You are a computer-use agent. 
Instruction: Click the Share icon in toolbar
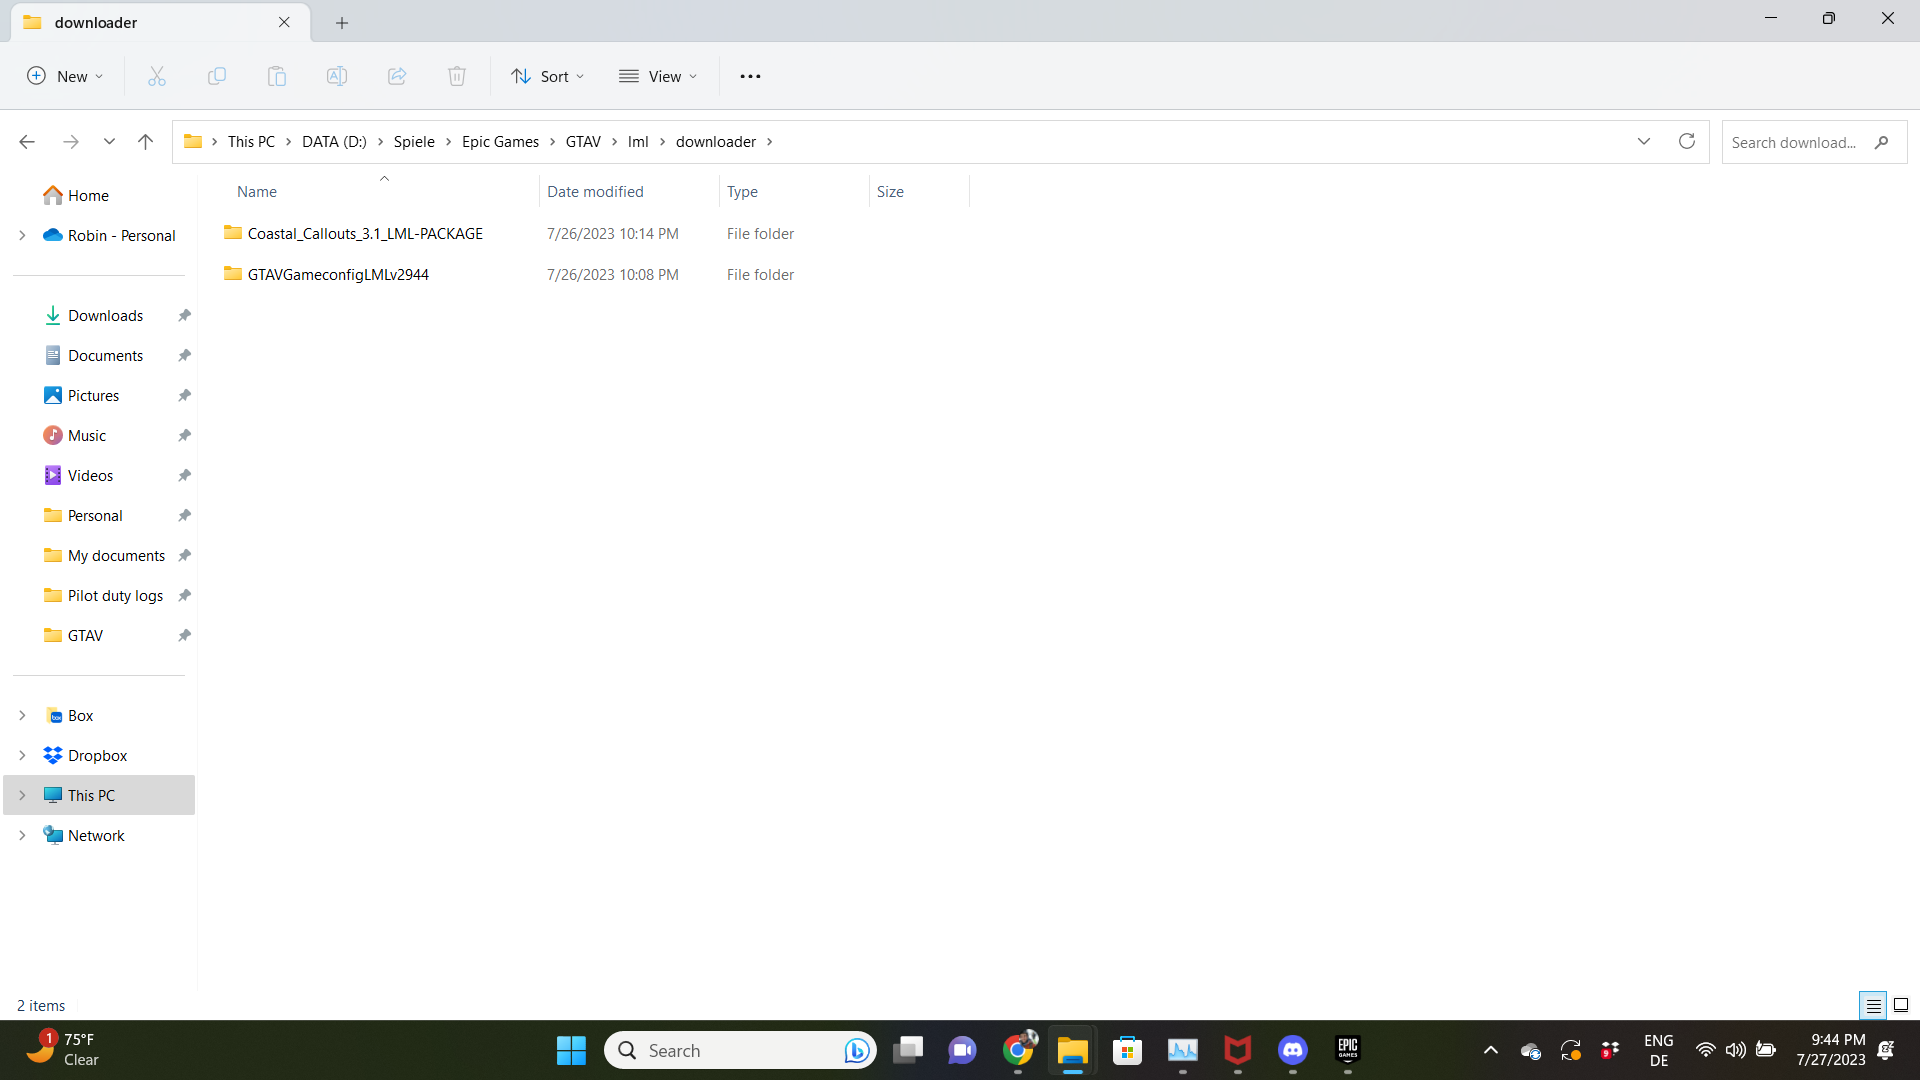point(397,76)
